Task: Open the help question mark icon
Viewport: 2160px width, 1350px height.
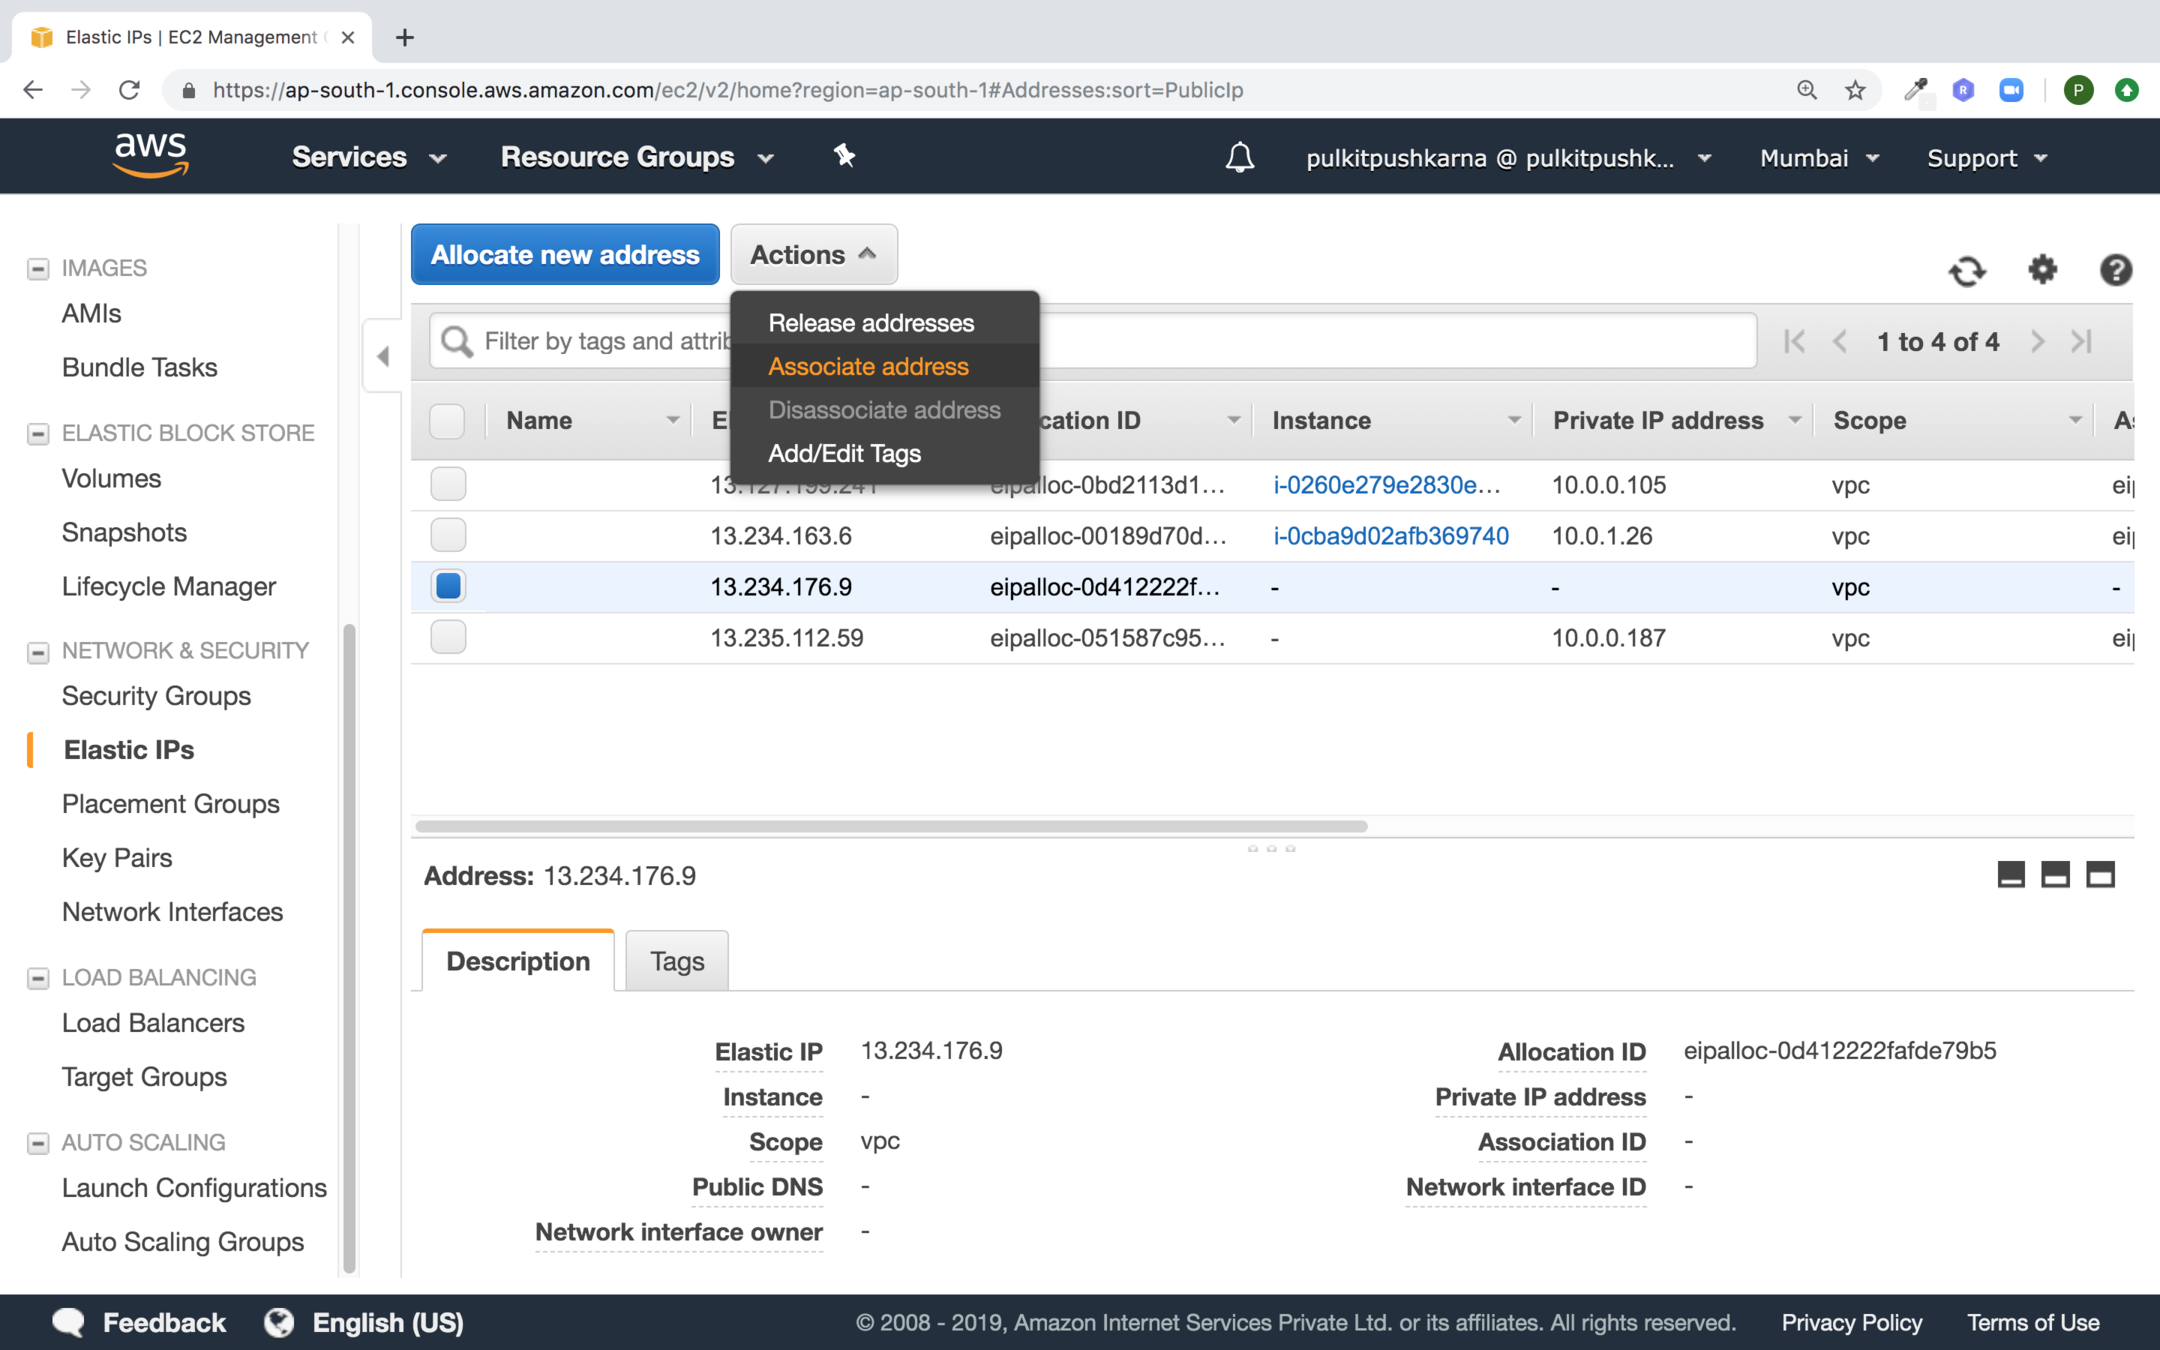Action: 2115,270
